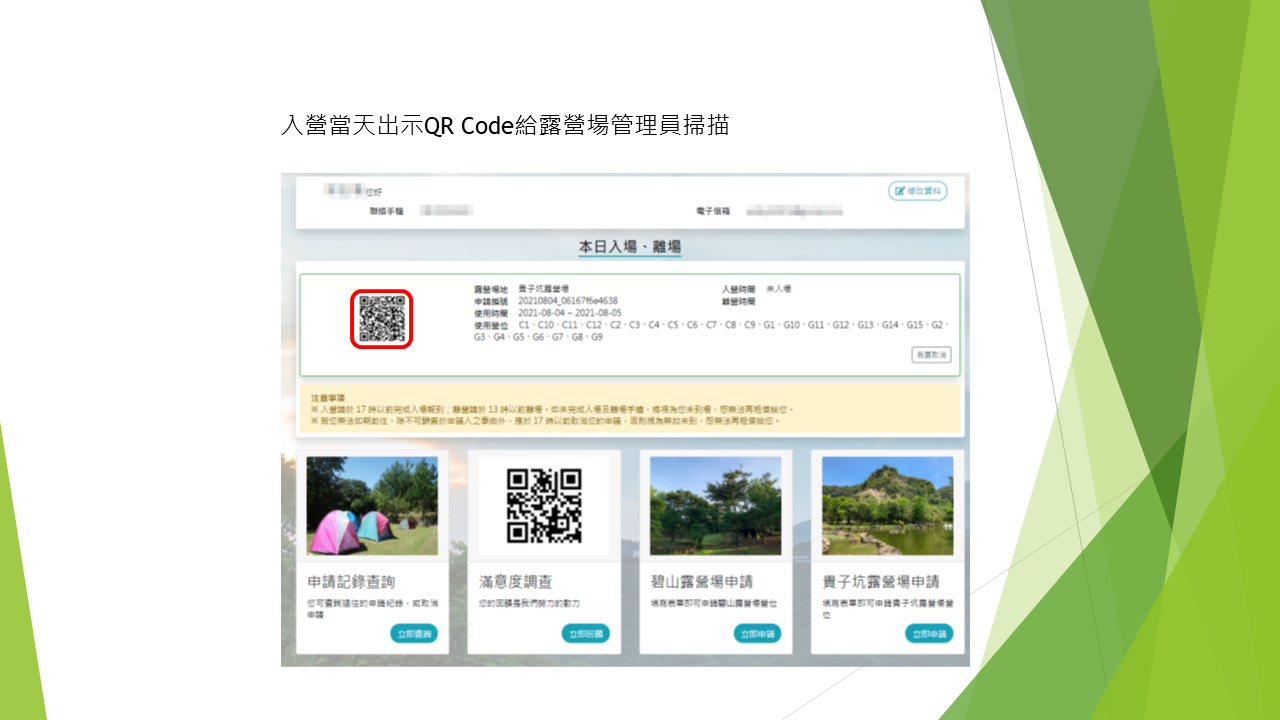This screenshot has width=1280, height=720.
Task: Click the 我要取消 cancel reservation button
Action: click(931, 355)
